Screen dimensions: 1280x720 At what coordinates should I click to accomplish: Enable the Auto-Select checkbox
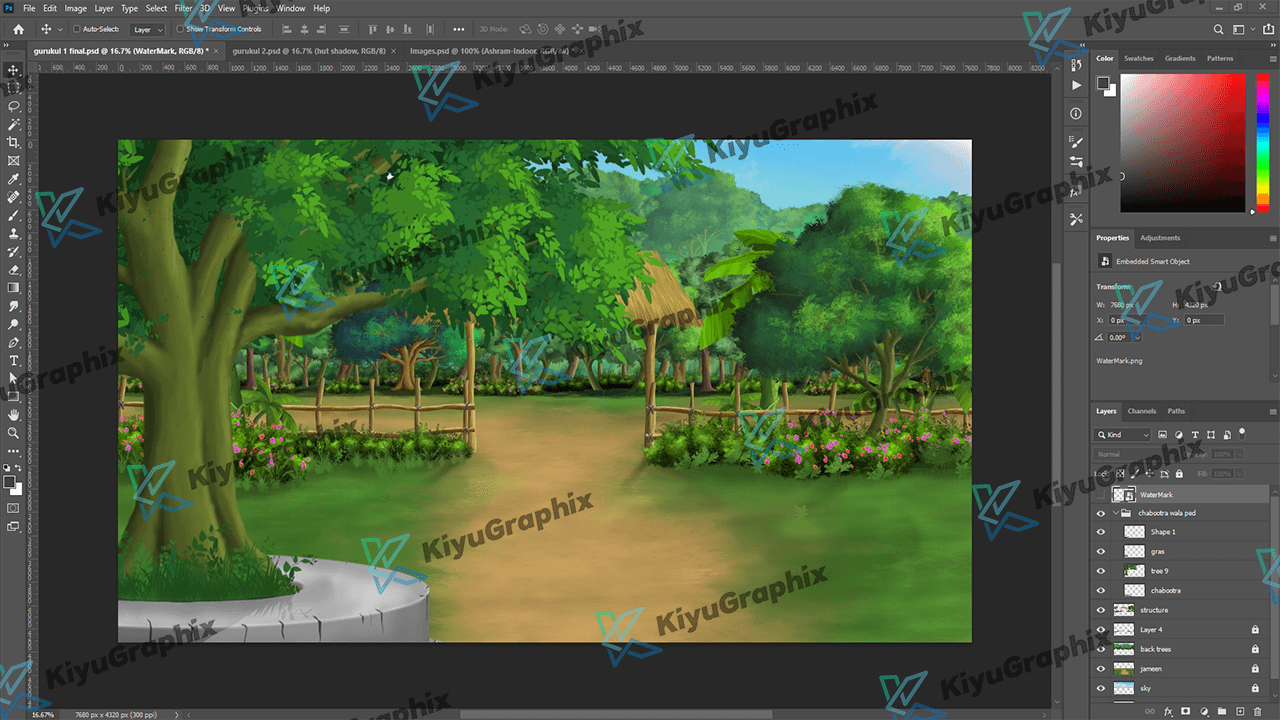77,29
